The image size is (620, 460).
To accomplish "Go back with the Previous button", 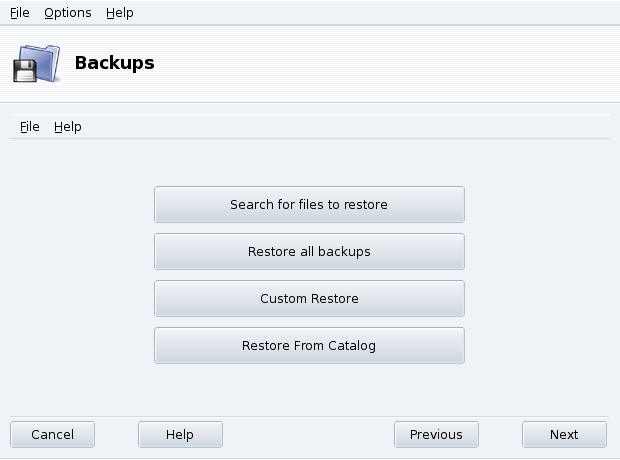I will (x=436, y=434).
